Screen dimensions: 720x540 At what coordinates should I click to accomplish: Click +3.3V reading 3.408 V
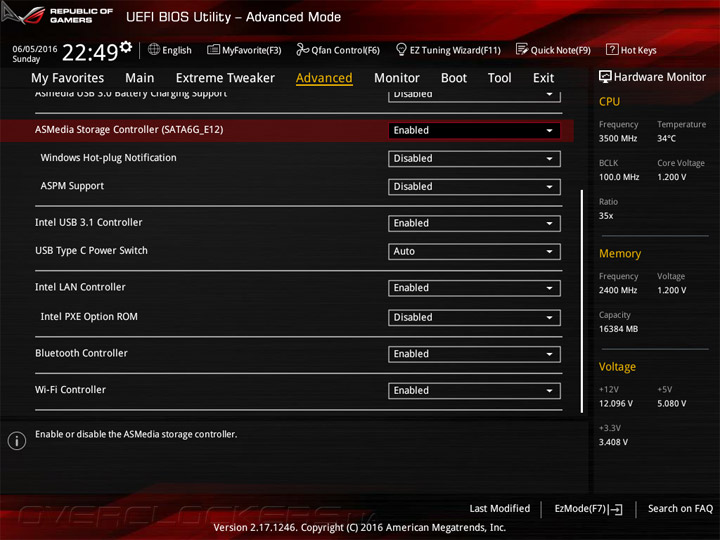click(x=613, y=442)
